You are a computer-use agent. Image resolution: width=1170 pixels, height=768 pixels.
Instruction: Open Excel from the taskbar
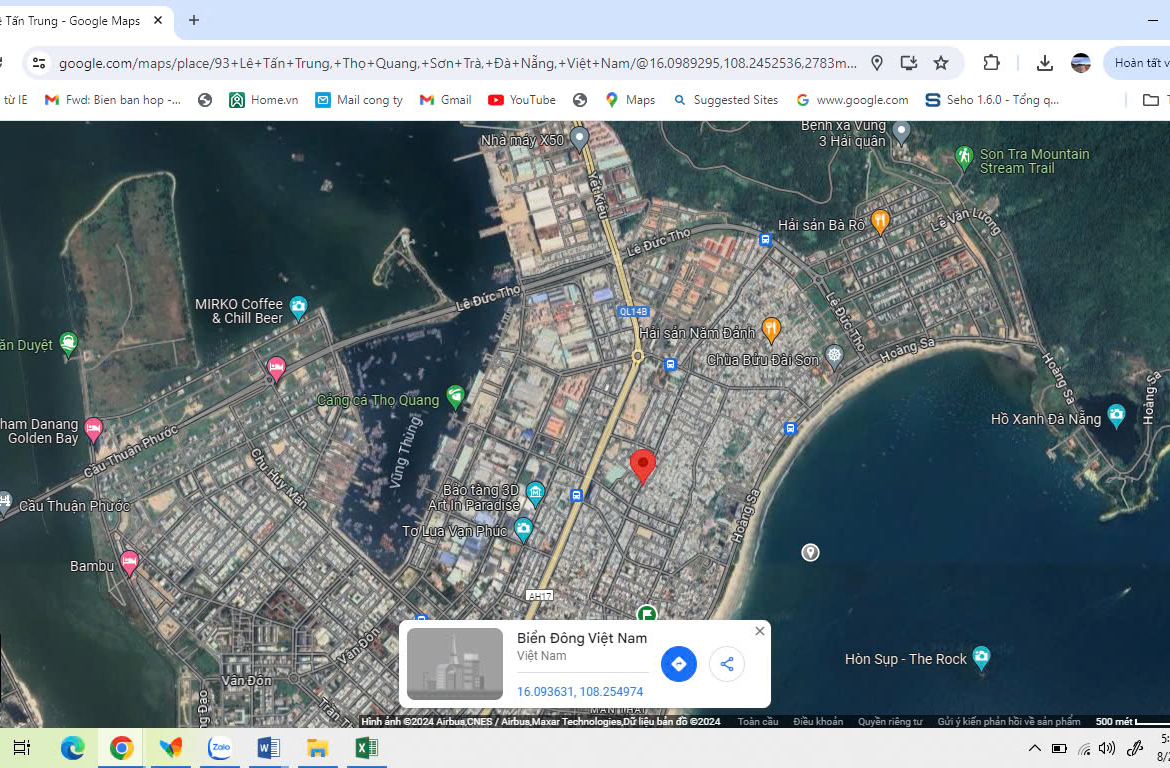[366, 748]
